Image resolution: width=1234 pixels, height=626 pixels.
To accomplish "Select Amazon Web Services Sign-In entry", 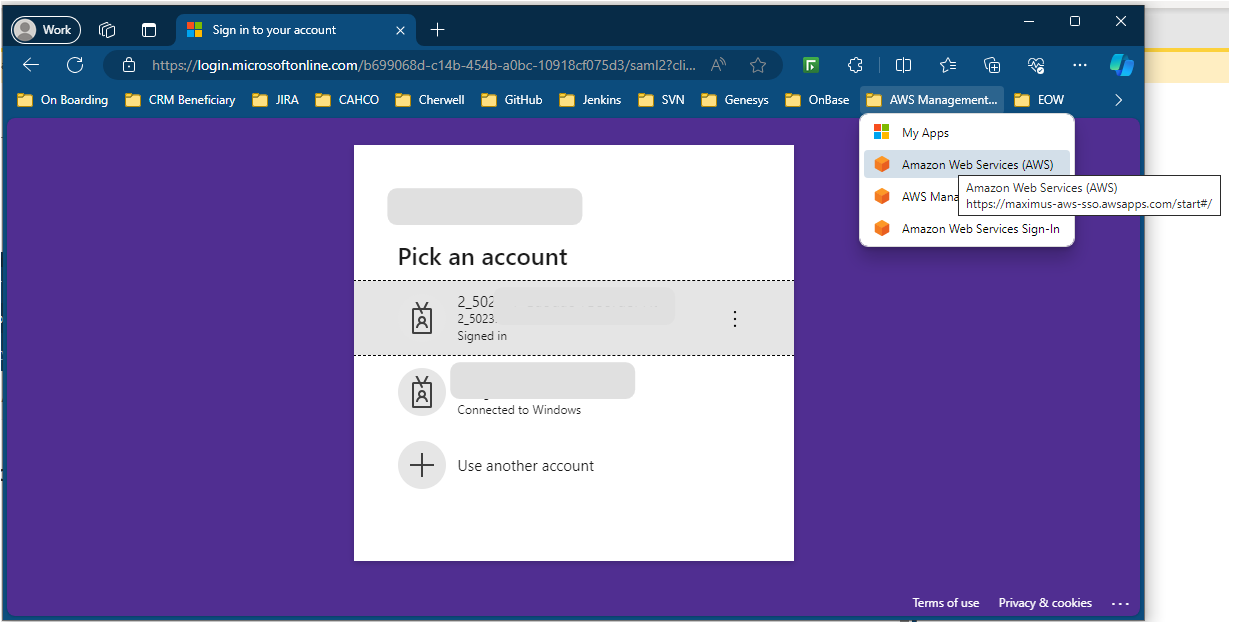I will click(980, 228).
